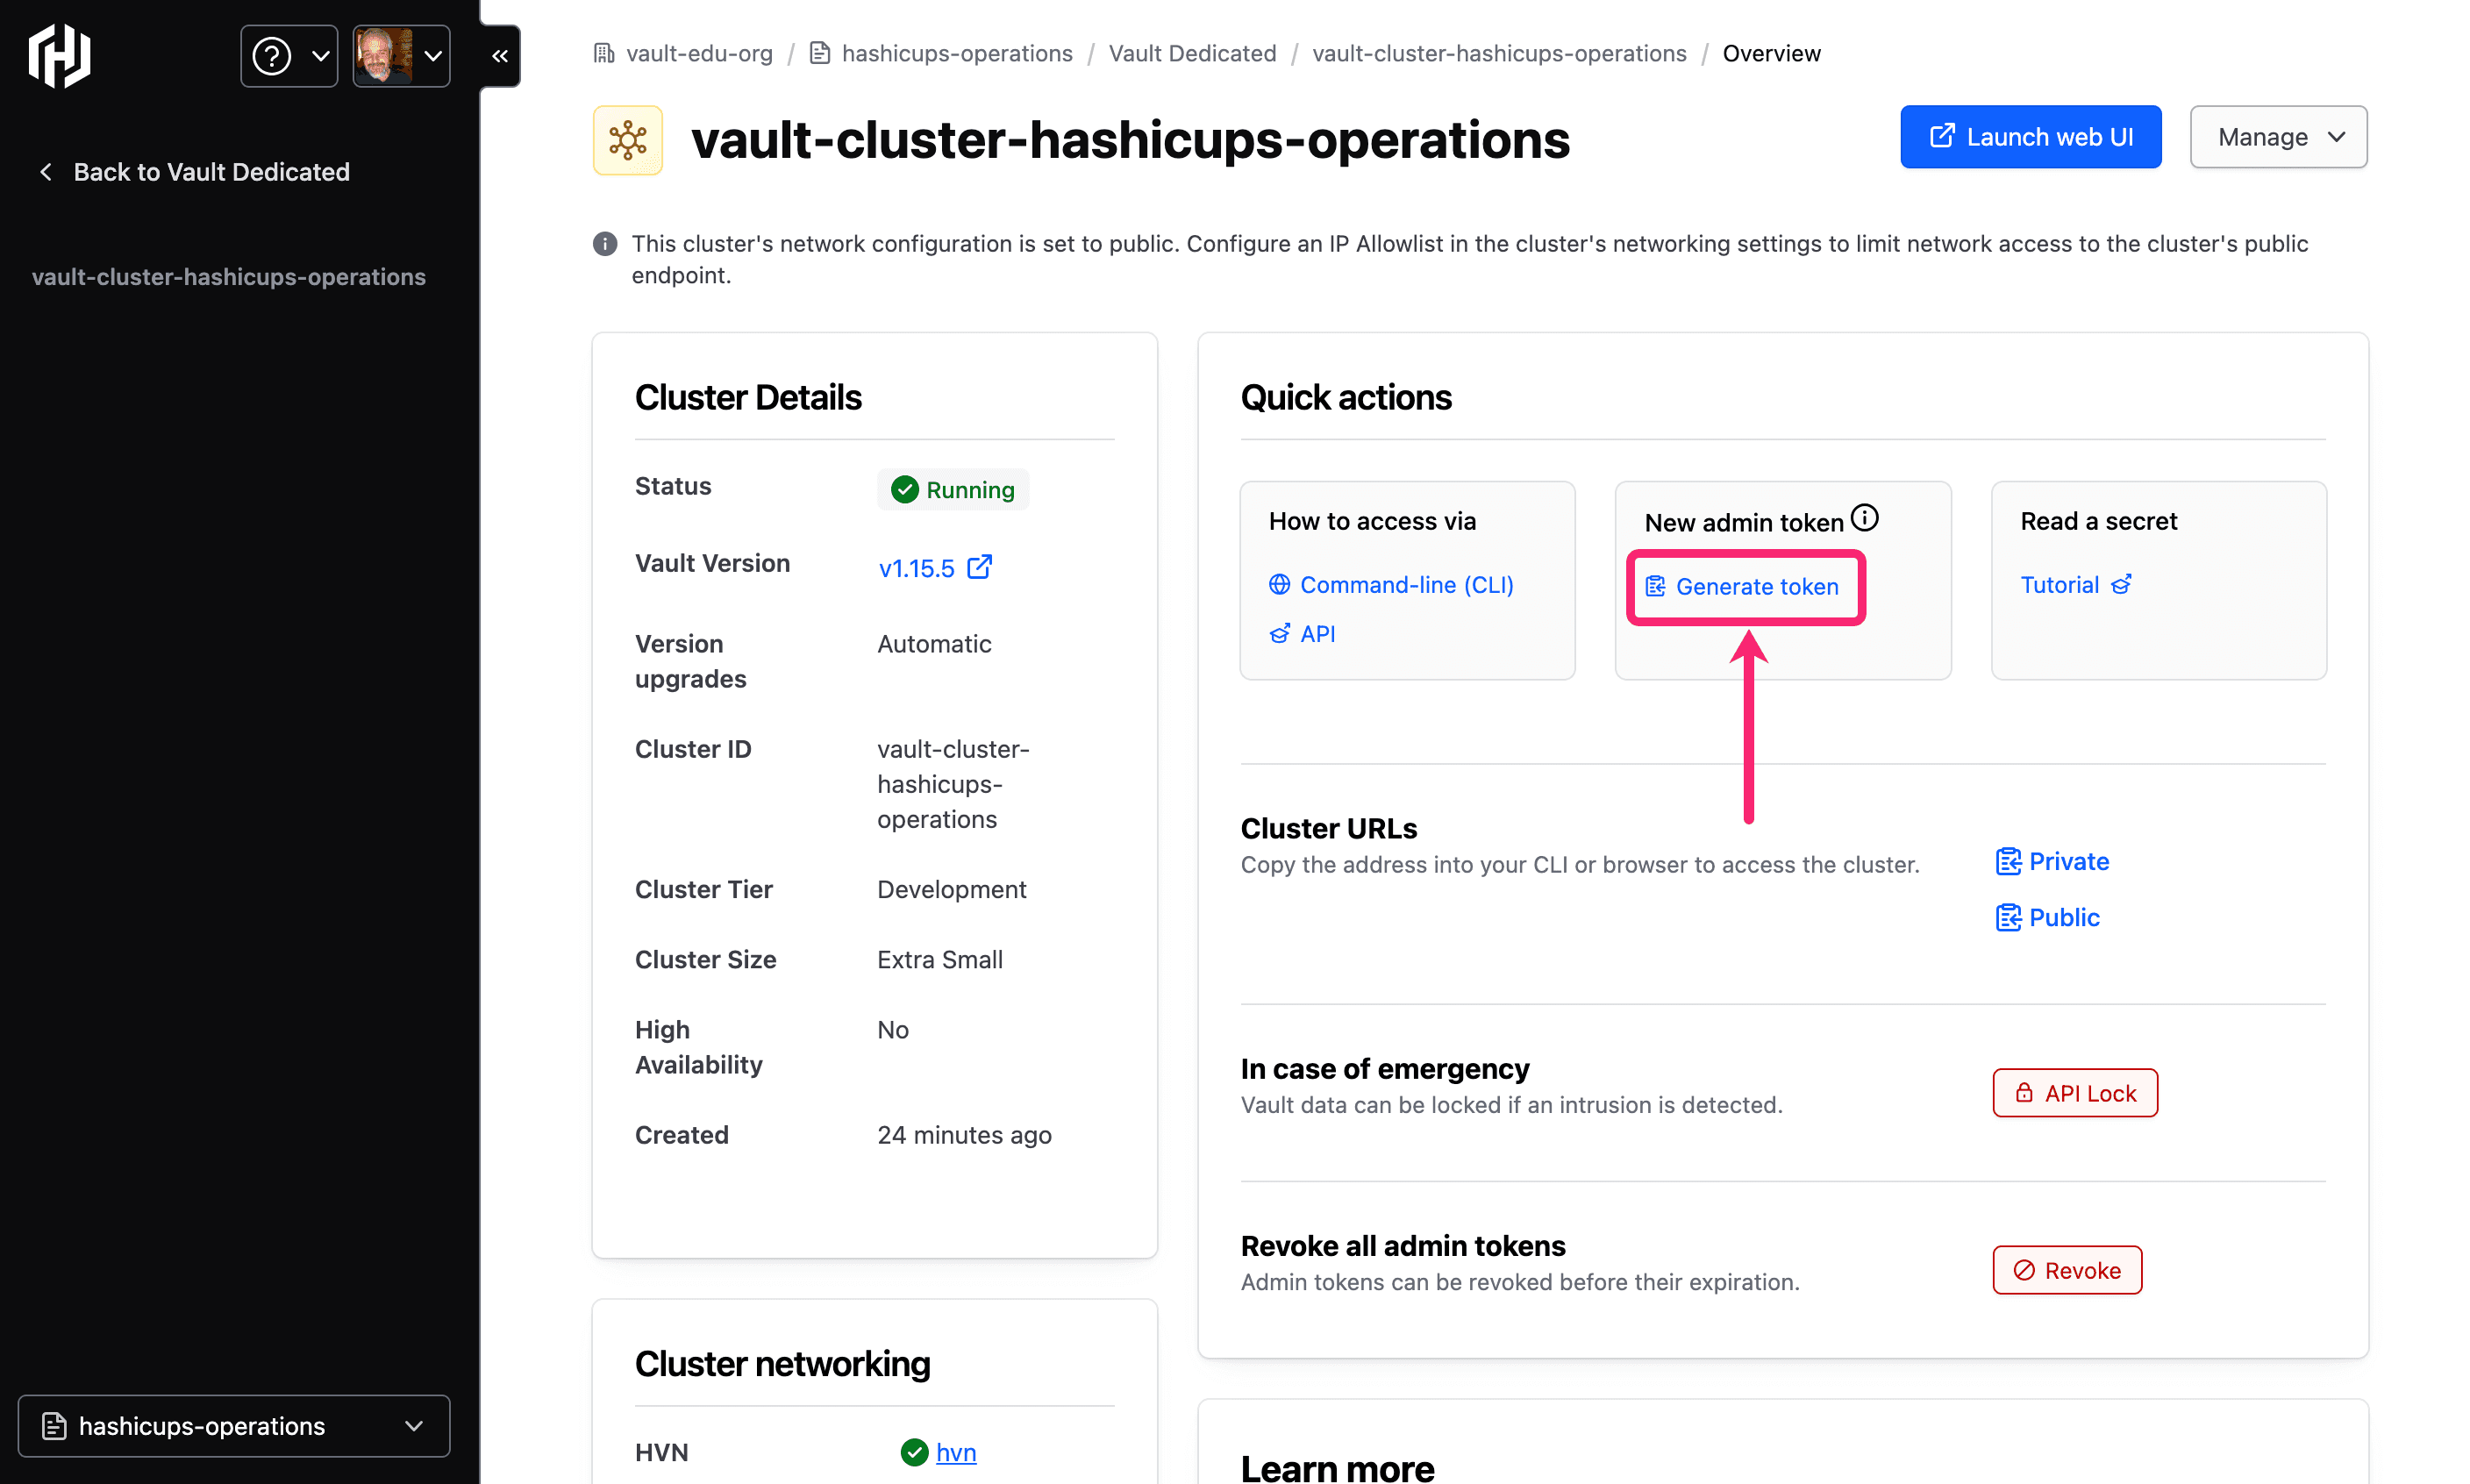Click the info icon on network notice
This screenshot has height=1484, width=2470.
point(605,244)
